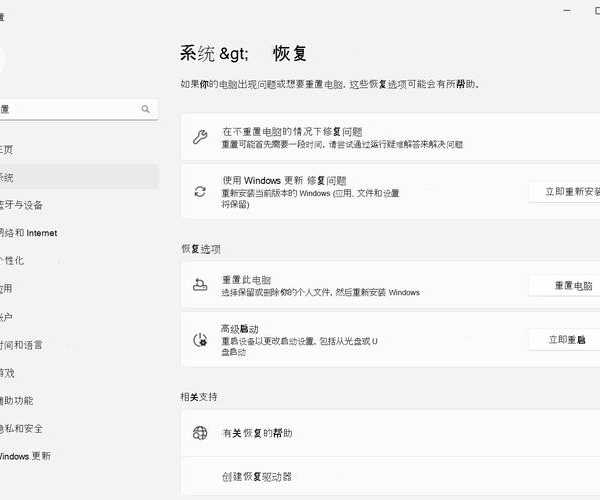Focus the settings search box

coord(78,109)
